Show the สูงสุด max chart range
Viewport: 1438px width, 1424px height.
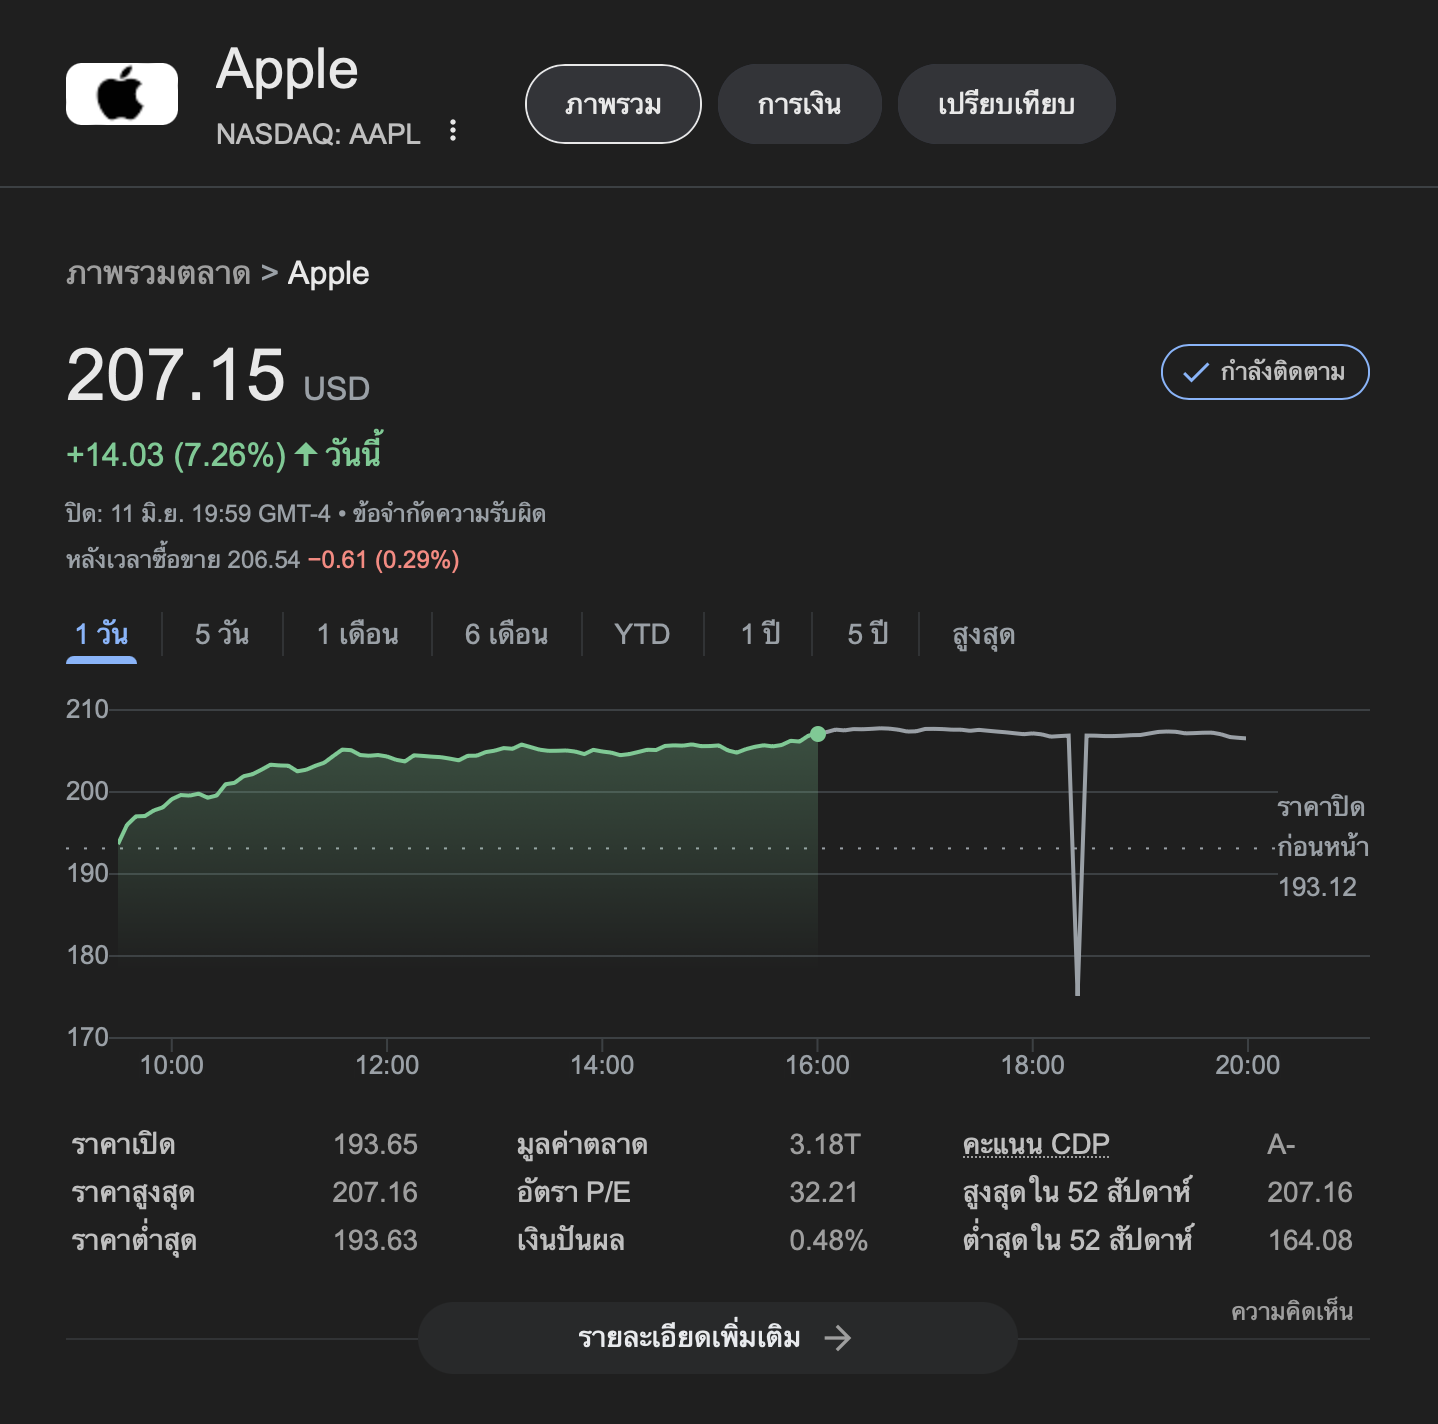(x=983, y=635)
